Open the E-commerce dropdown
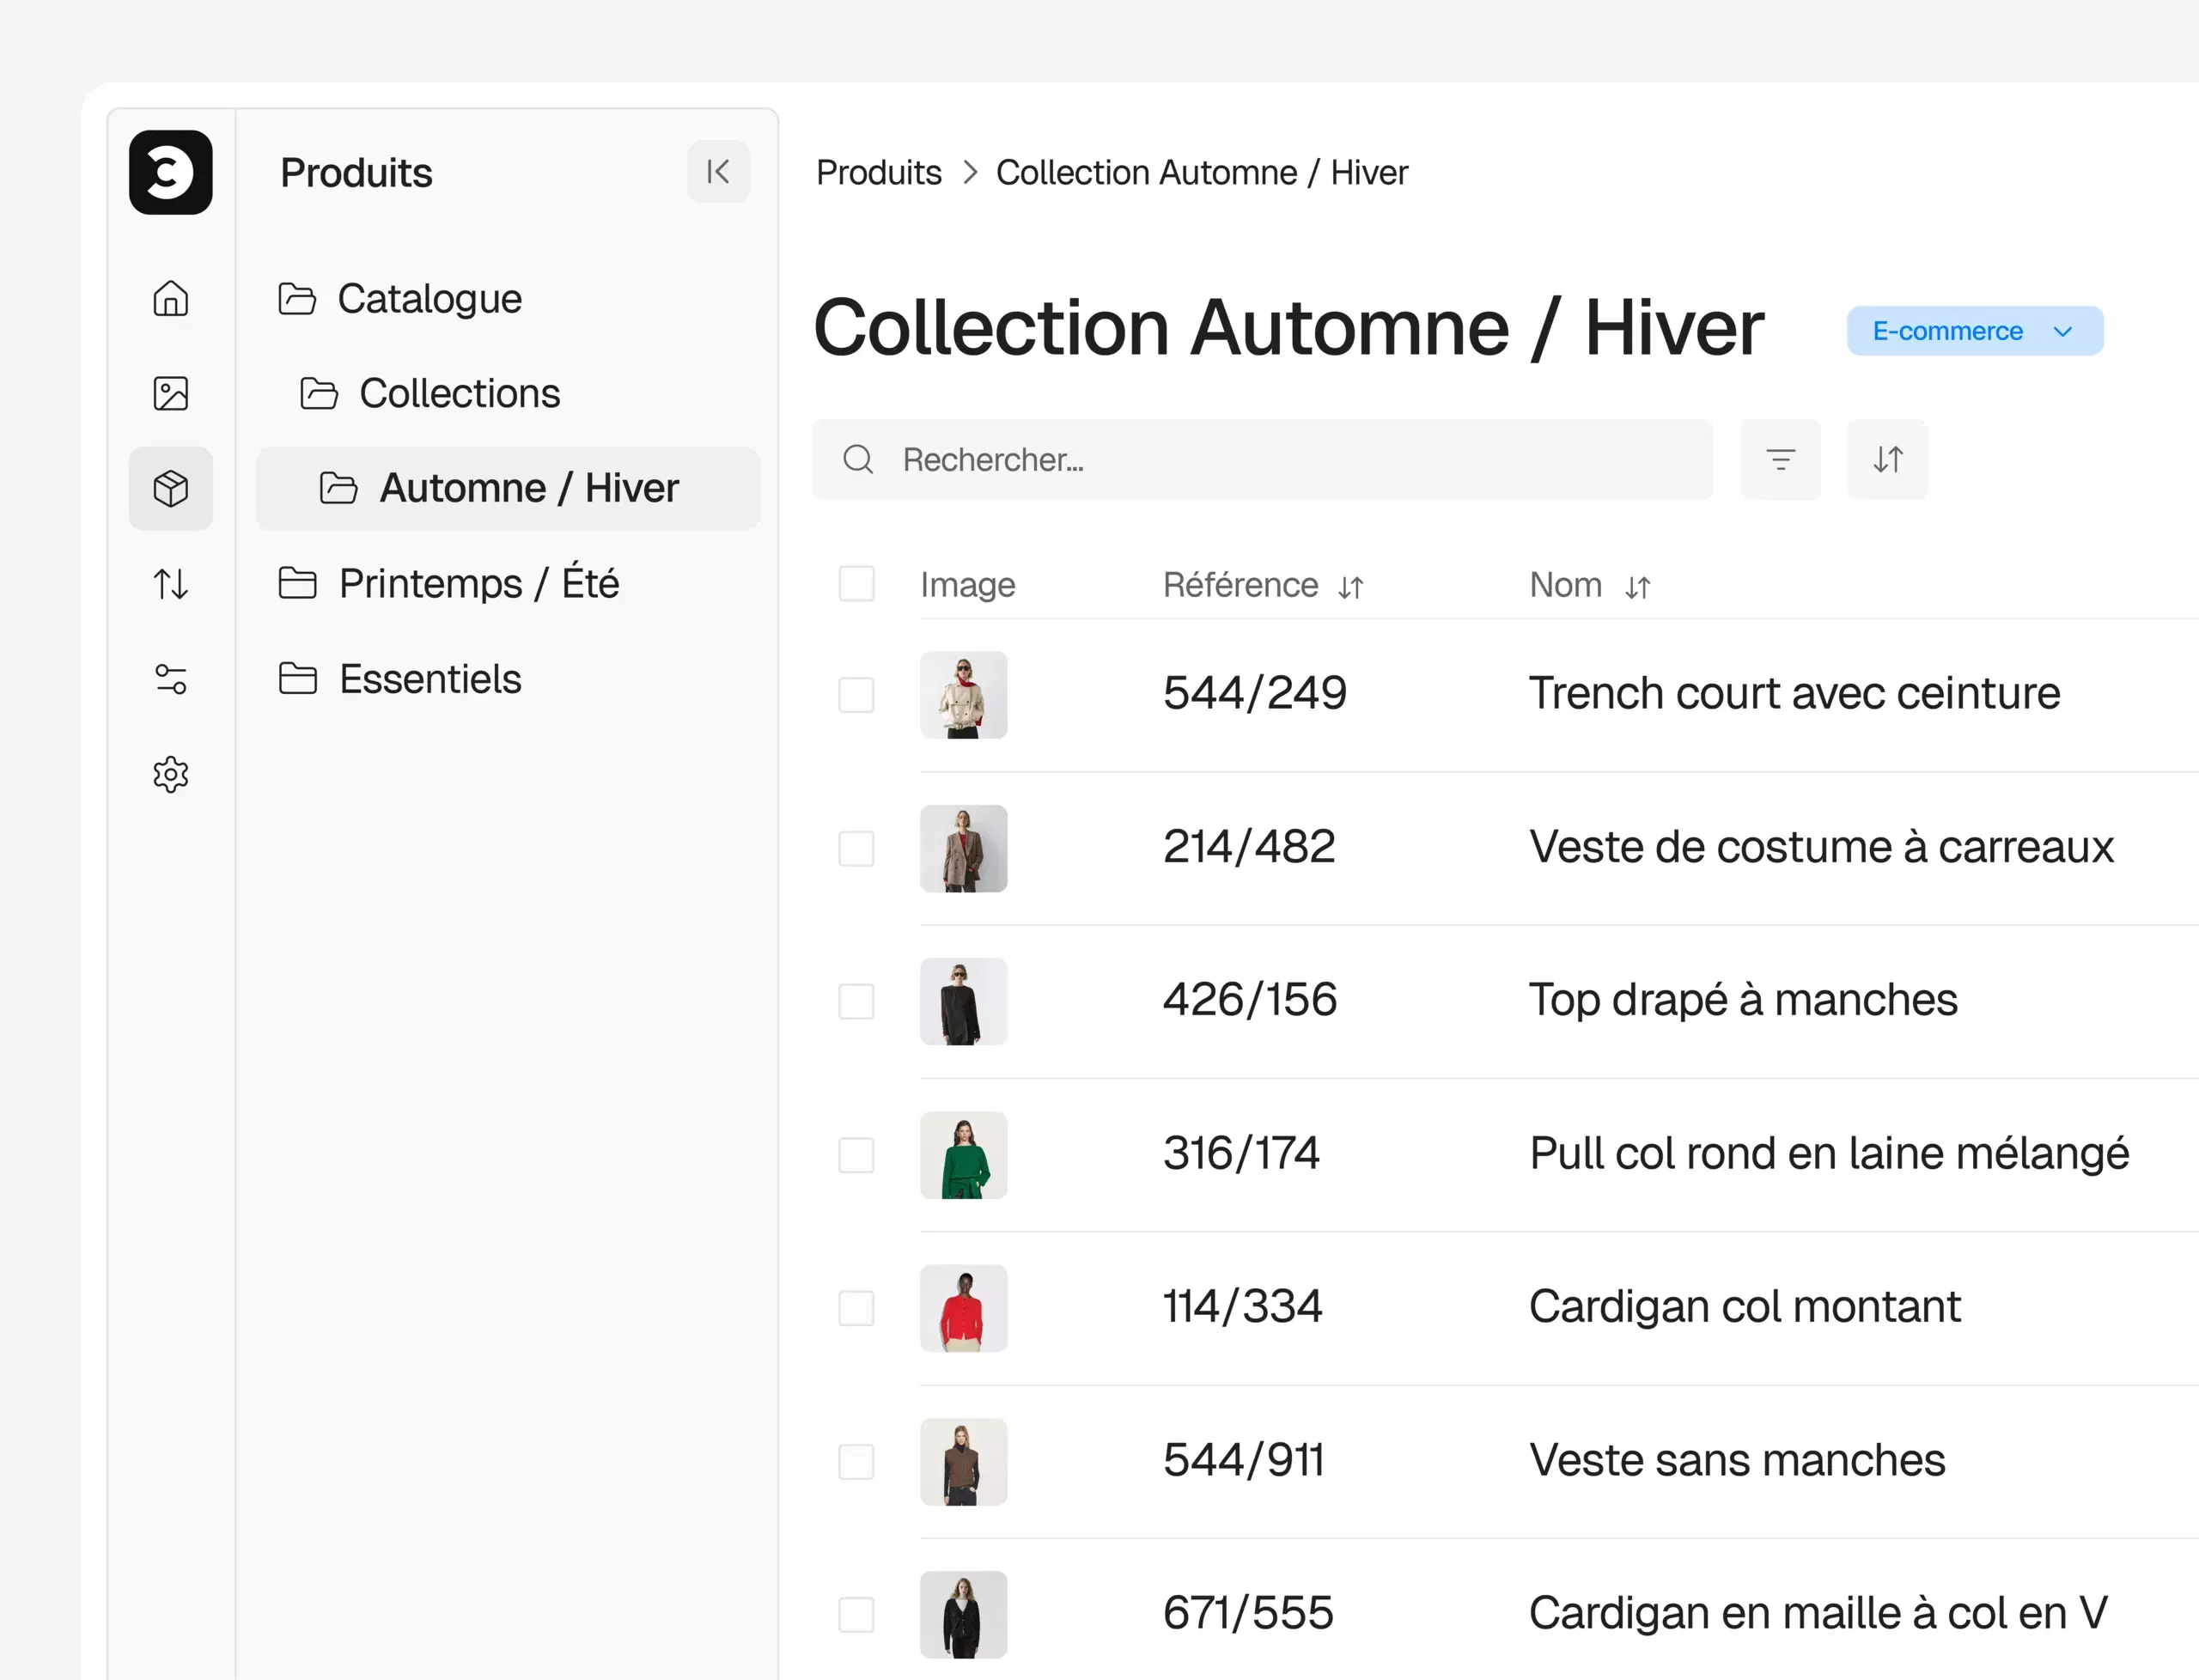This screenshot has height=1680, width=2199. coord(1973,331)
